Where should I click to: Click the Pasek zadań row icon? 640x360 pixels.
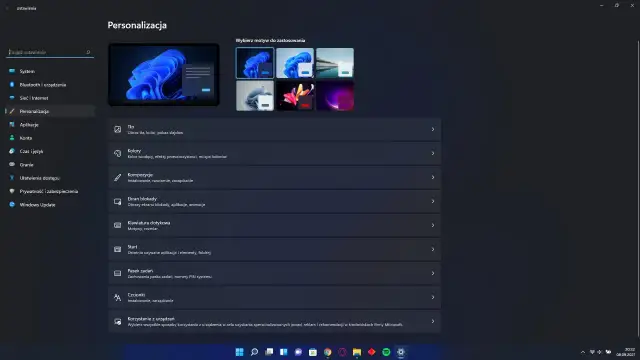tap(118, 273)
